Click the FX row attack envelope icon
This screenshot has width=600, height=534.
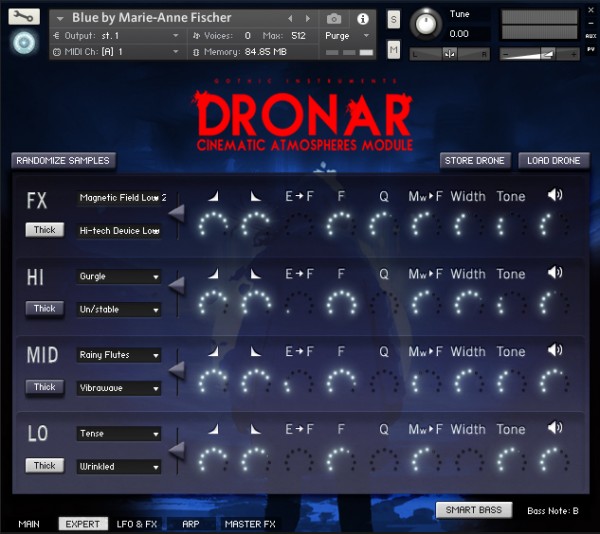(214, 196)
